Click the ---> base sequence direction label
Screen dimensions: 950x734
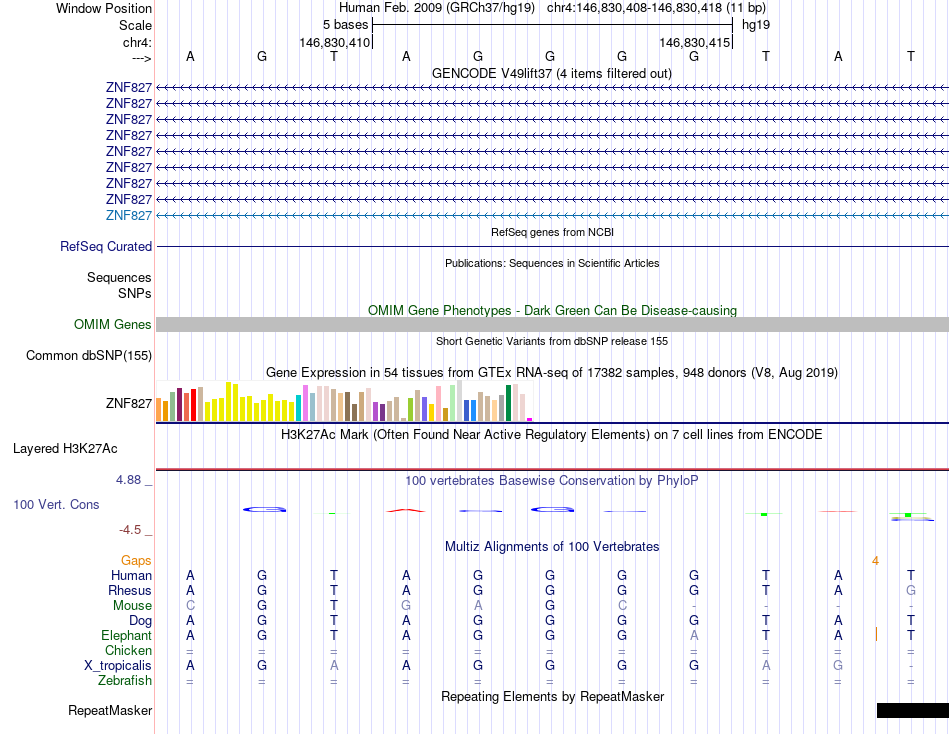142,58
